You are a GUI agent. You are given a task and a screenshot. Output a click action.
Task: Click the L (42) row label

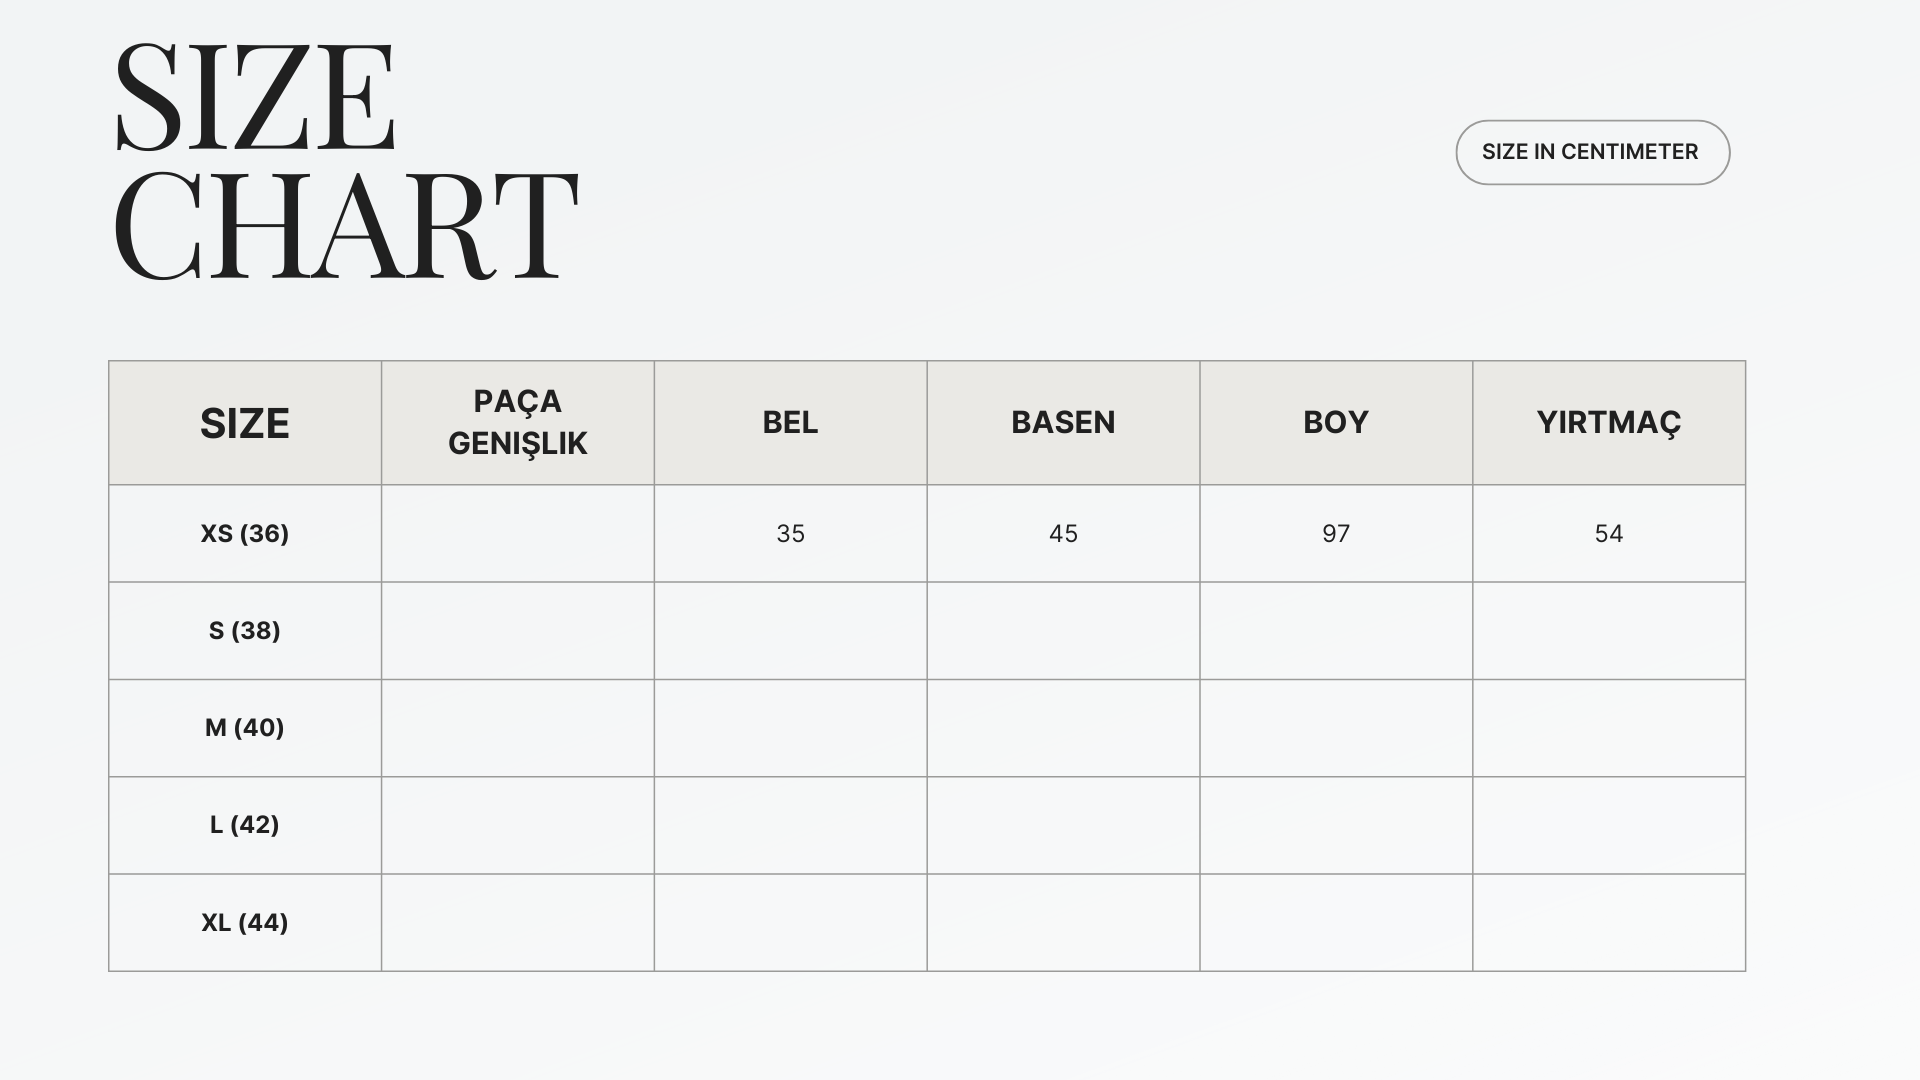coord(245,824)
